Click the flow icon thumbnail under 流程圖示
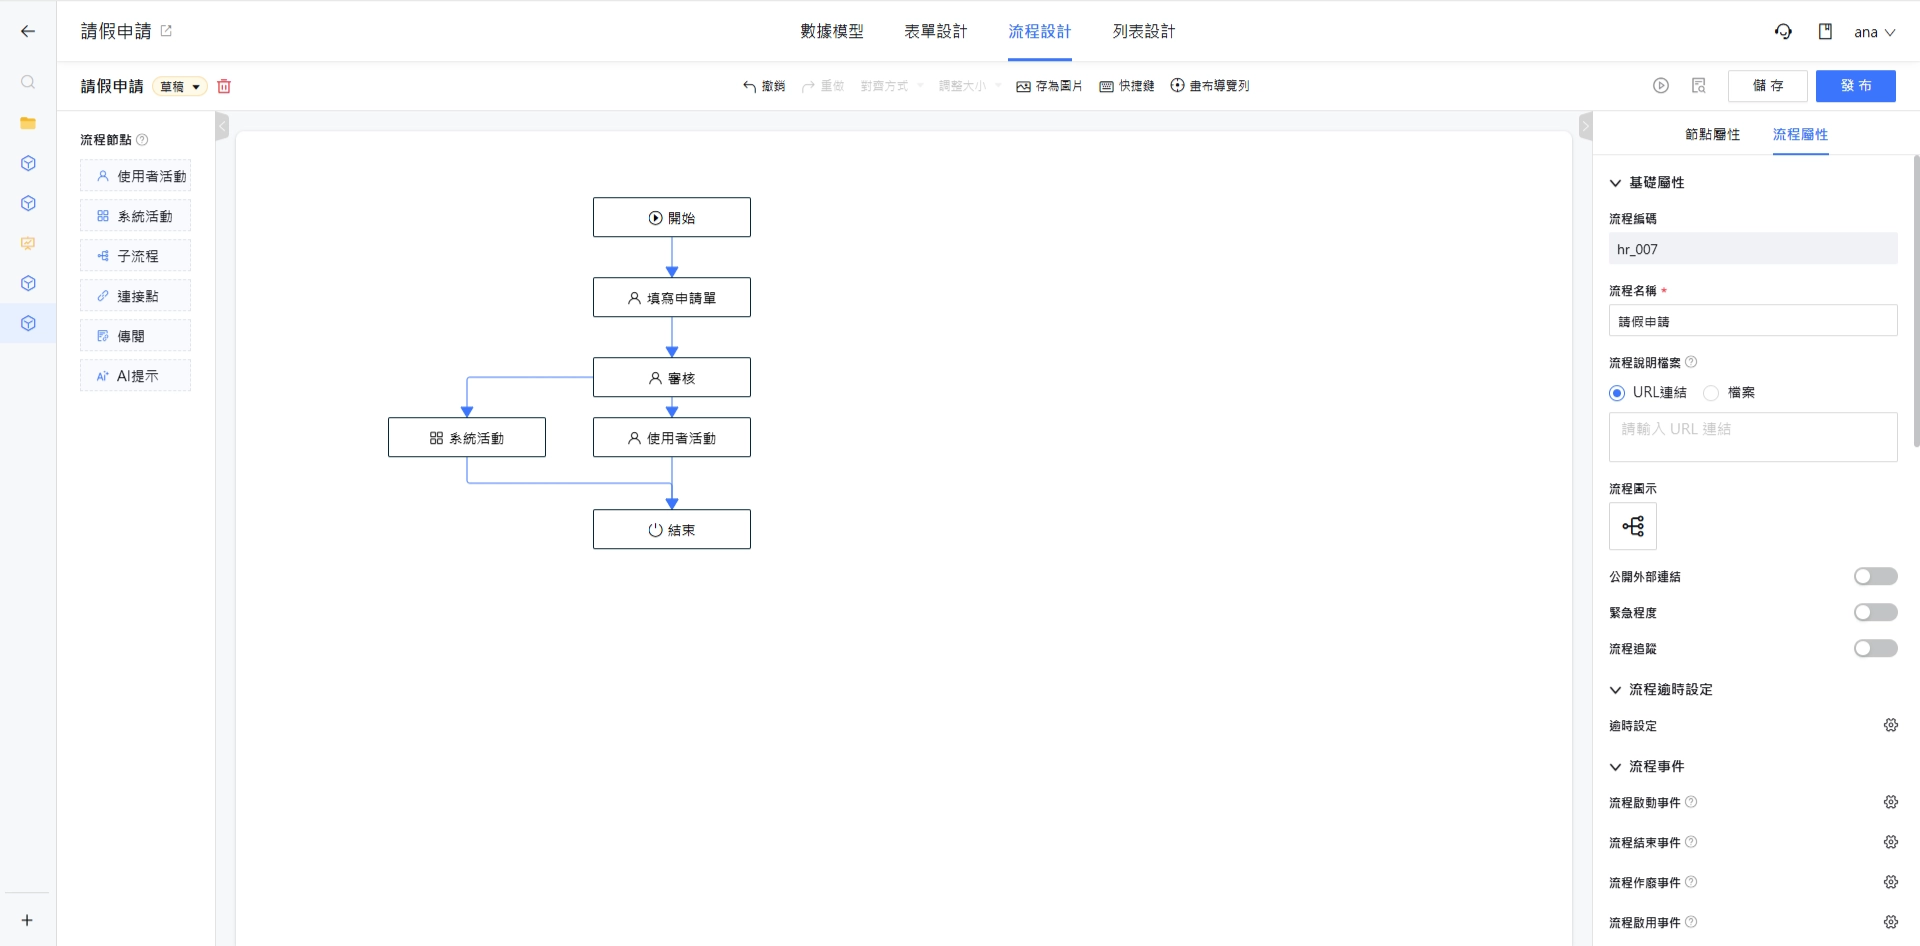Screen dimensions: 1920x946 point(1632,526)
